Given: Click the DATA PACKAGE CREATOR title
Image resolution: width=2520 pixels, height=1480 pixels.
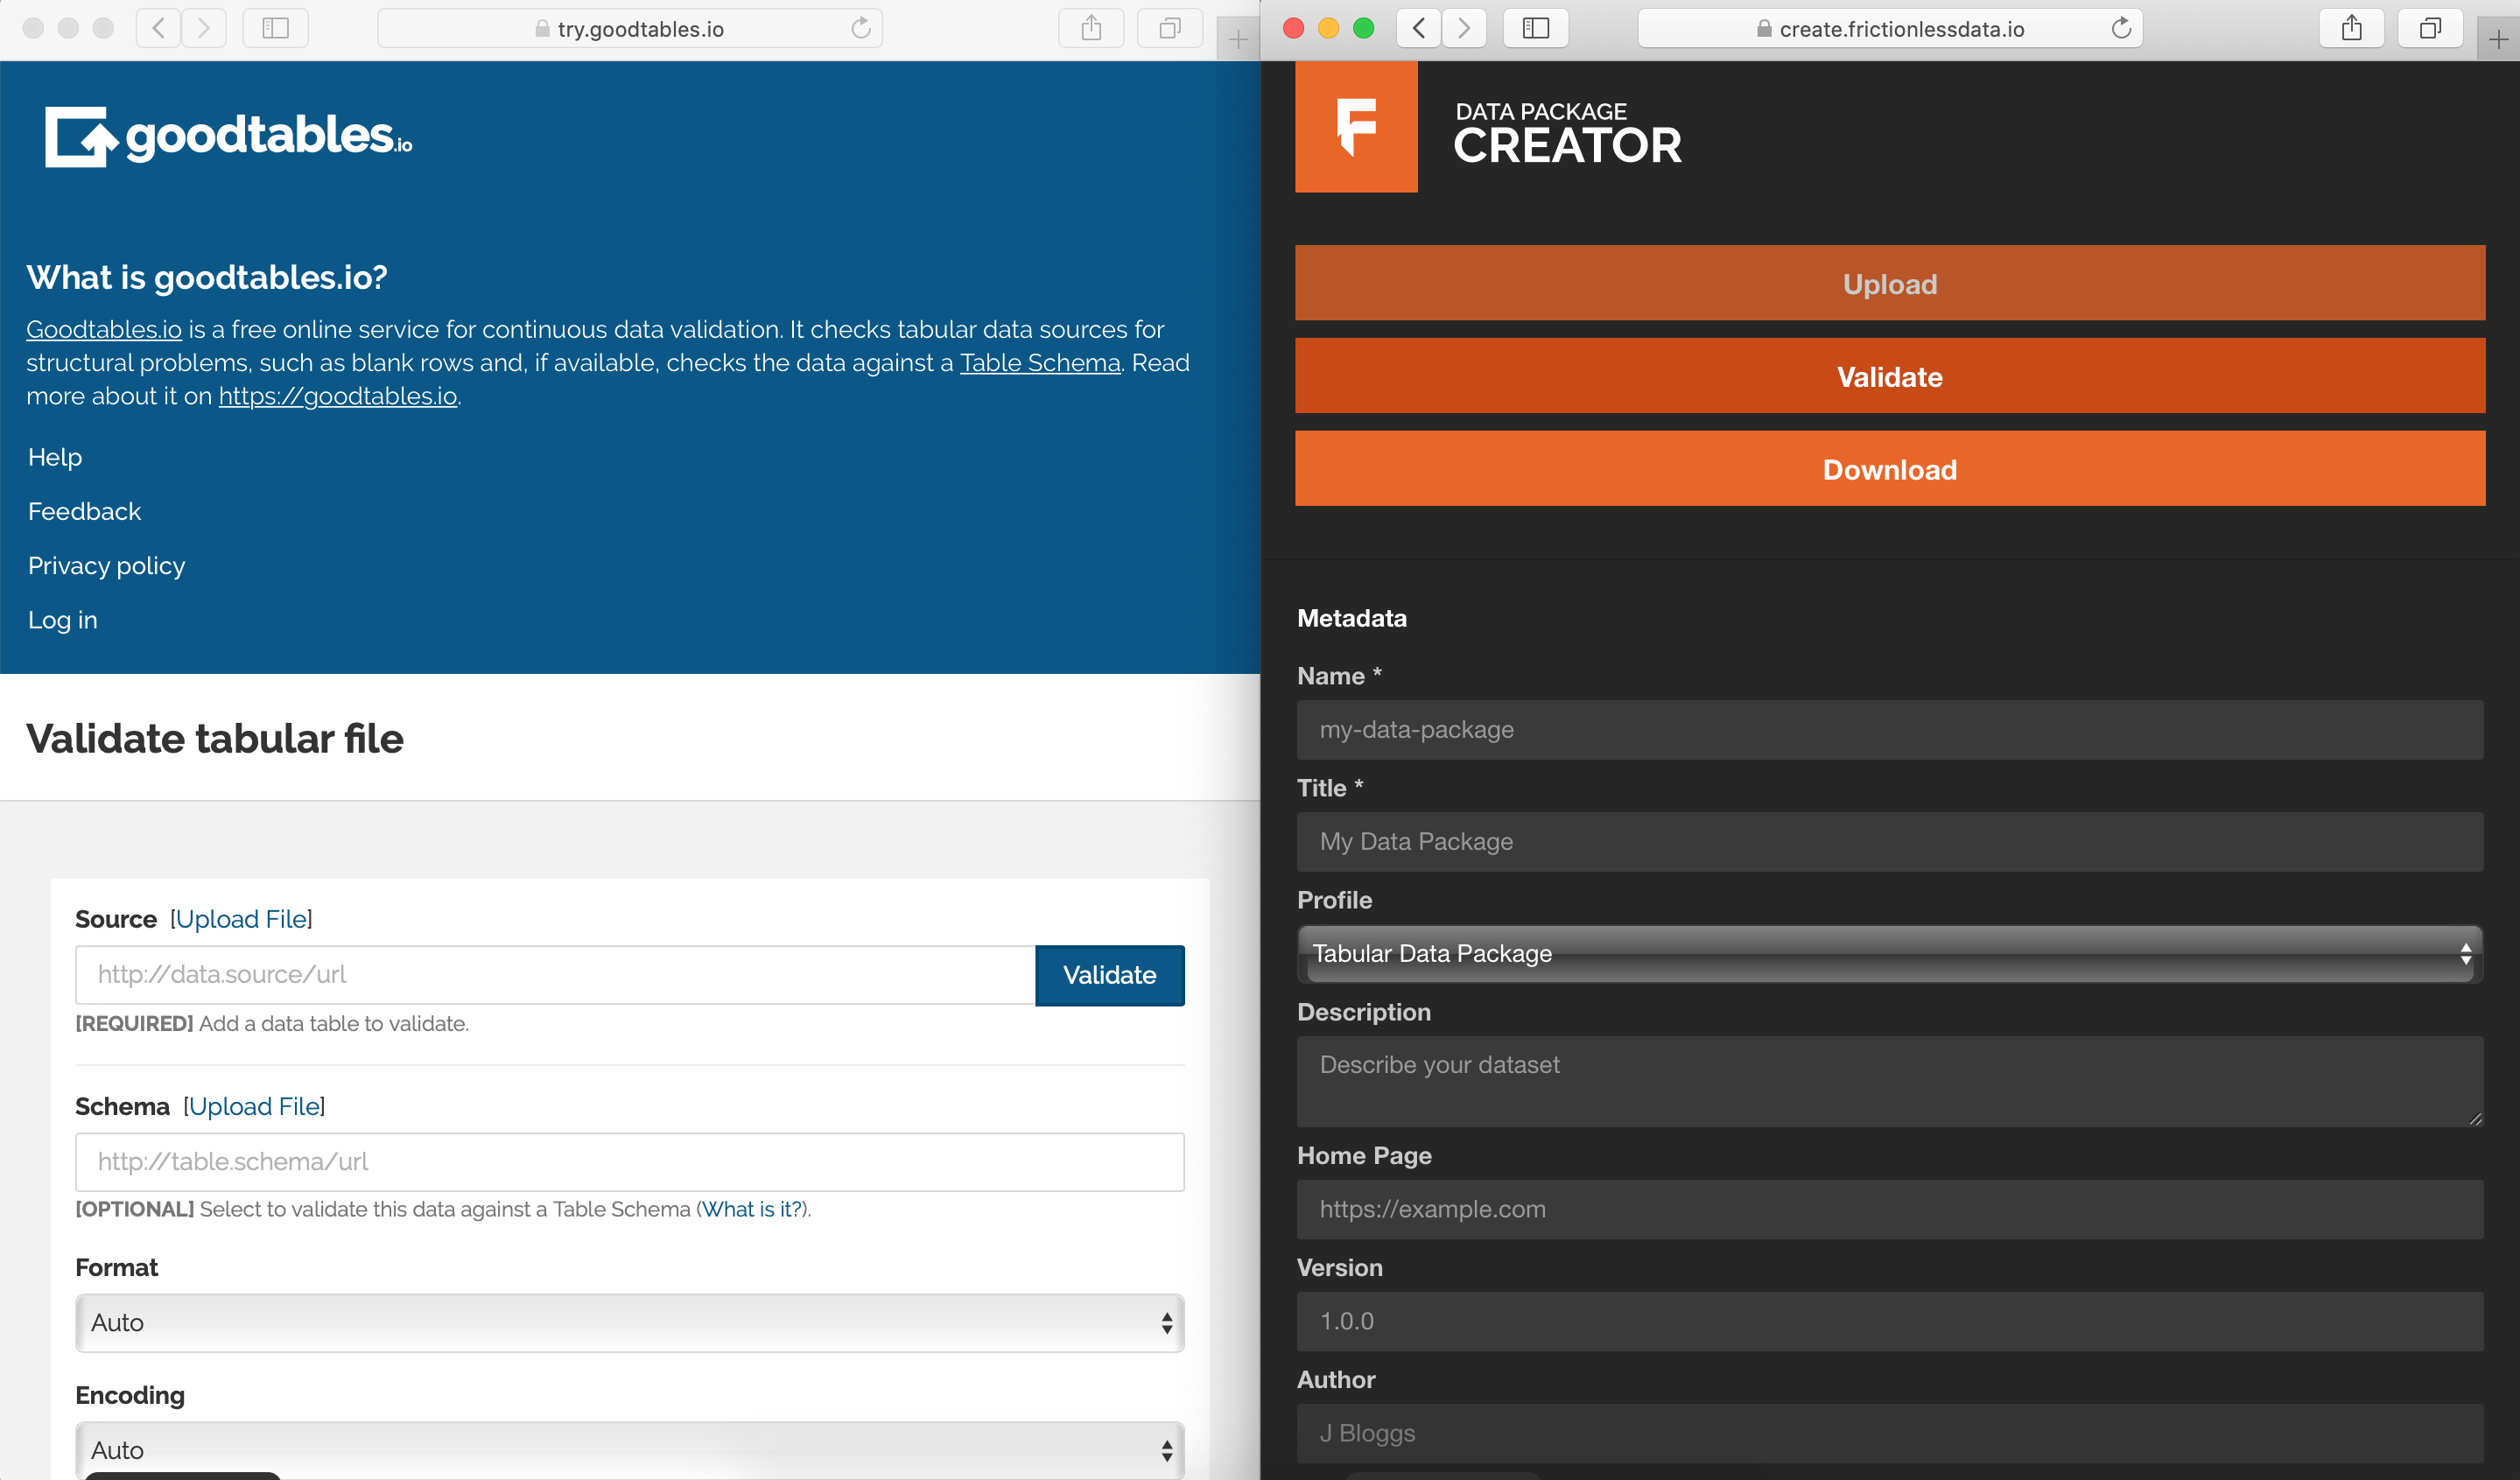Looking at the screenshot, I should click(1567, 133).
